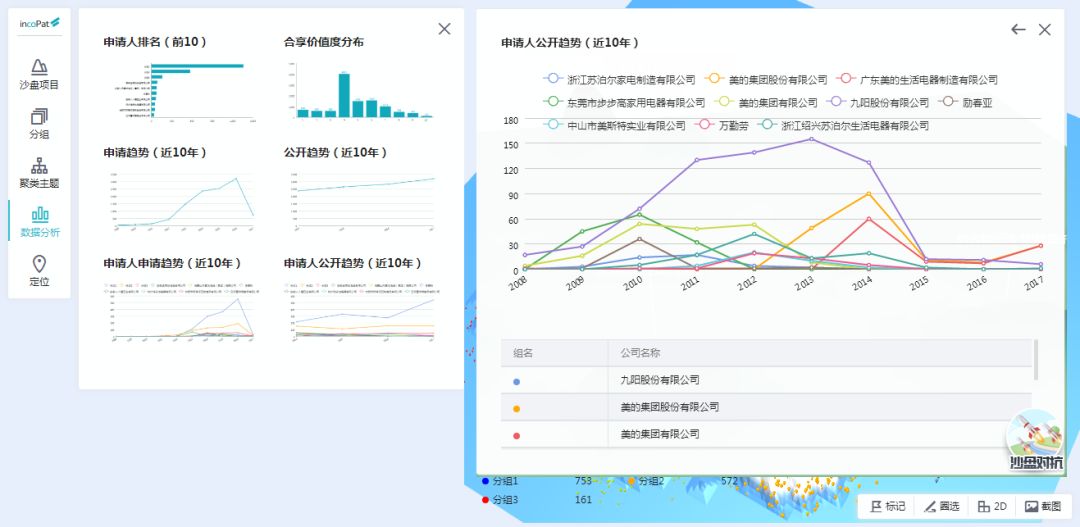
Task: Click the 标记 flag button
Action: 888,506
